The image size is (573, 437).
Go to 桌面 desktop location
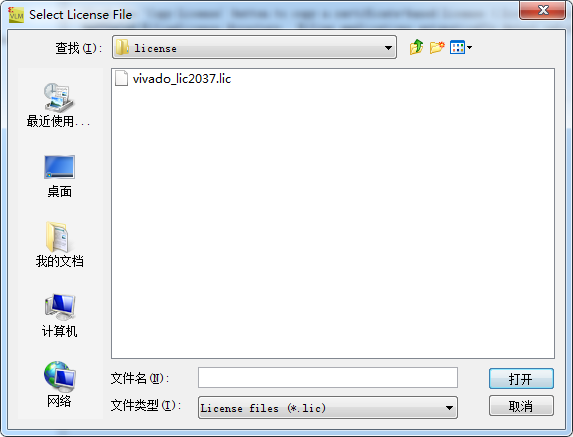(59, 176)
